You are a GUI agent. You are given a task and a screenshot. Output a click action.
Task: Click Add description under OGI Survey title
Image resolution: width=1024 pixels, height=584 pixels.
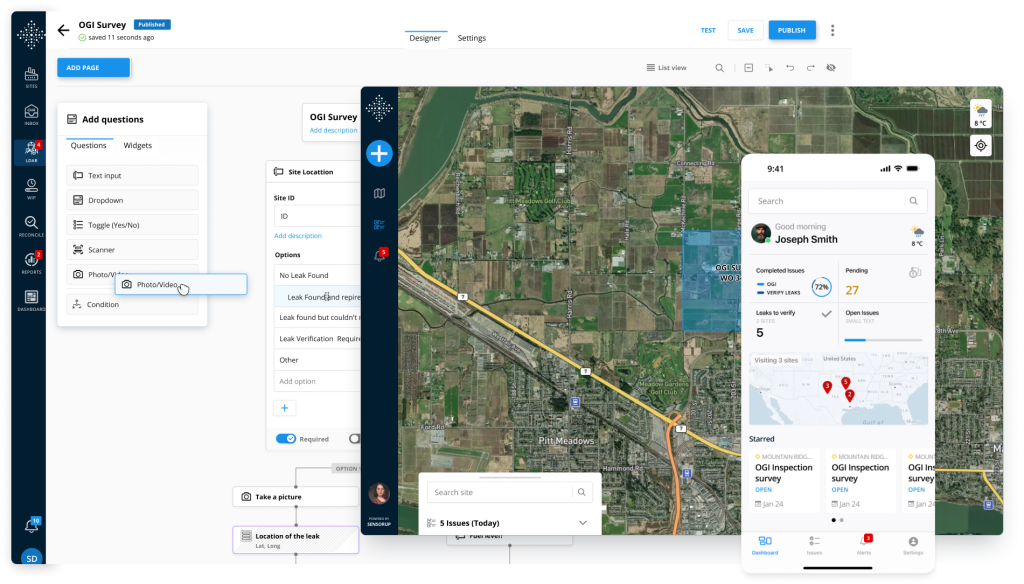point(333,131)
